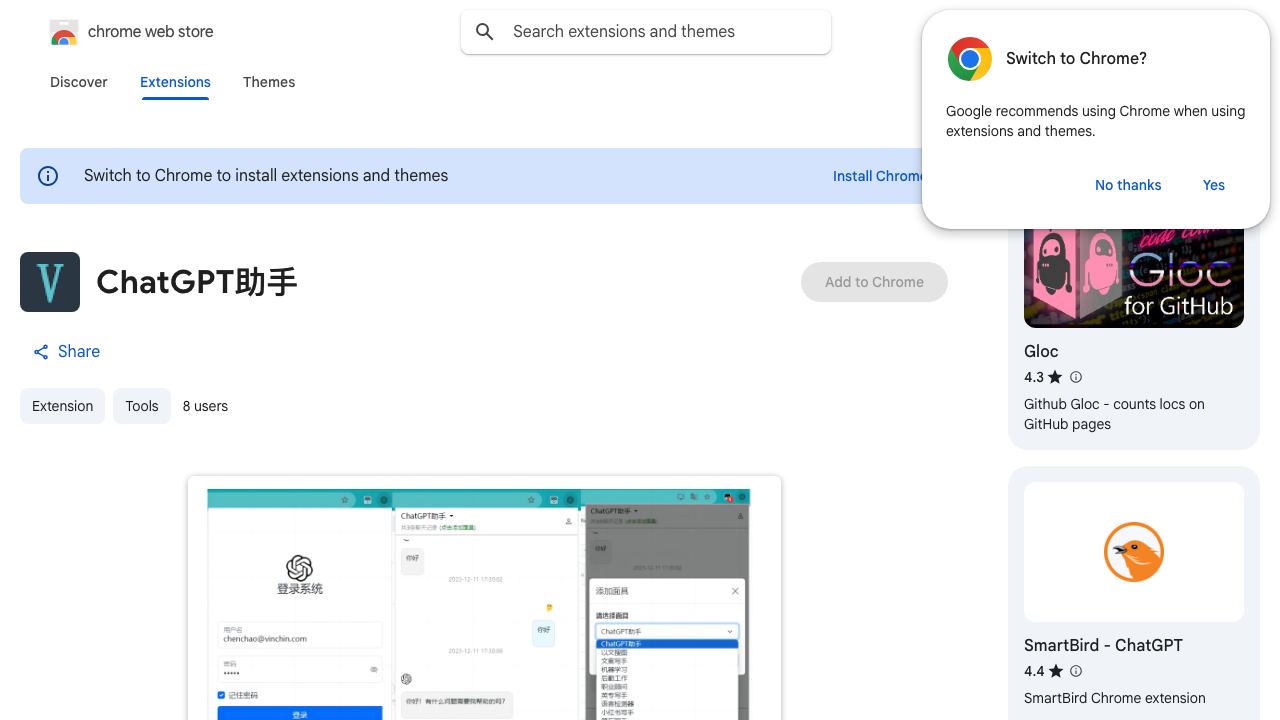
Task: Click the Tools category chip
Action: pos(142,406)
